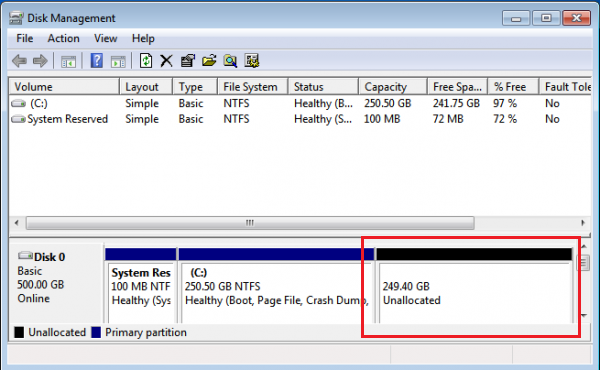
Task: Open the Help question mark icon
Action: pos(96,61)
